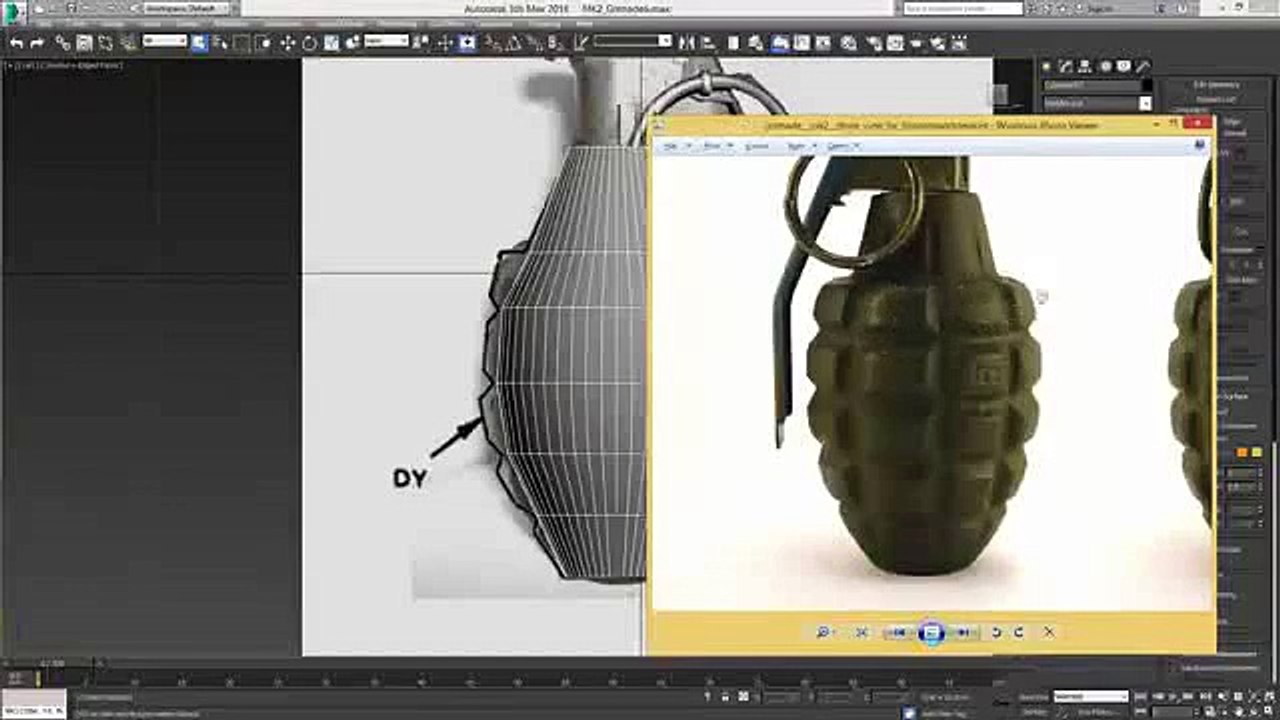The width and height of the screenshot is (1280, 720).
Task: Click the object name field in command panel
Action: tap(1090, 85)
